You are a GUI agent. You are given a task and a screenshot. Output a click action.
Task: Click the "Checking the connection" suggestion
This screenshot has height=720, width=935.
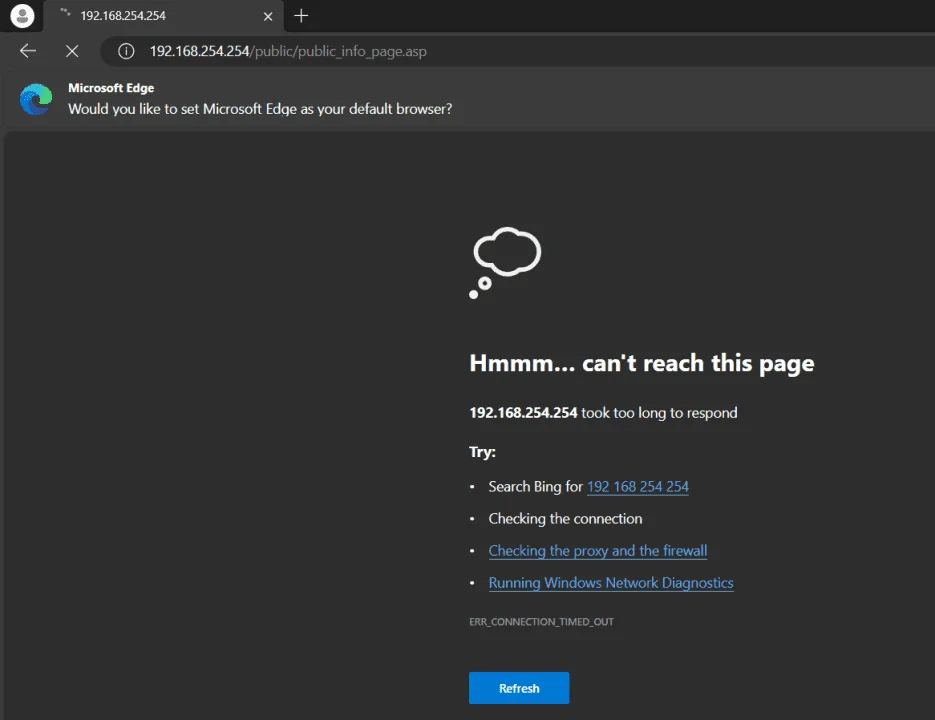click(565, 519)
